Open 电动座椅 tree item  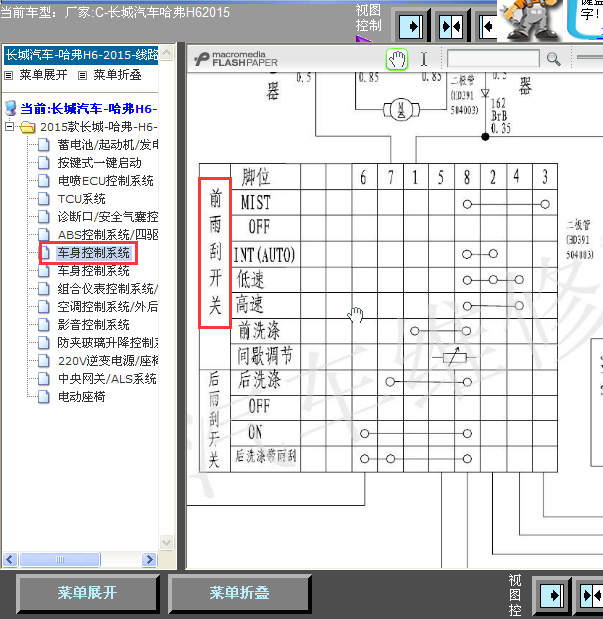(81, 397)
